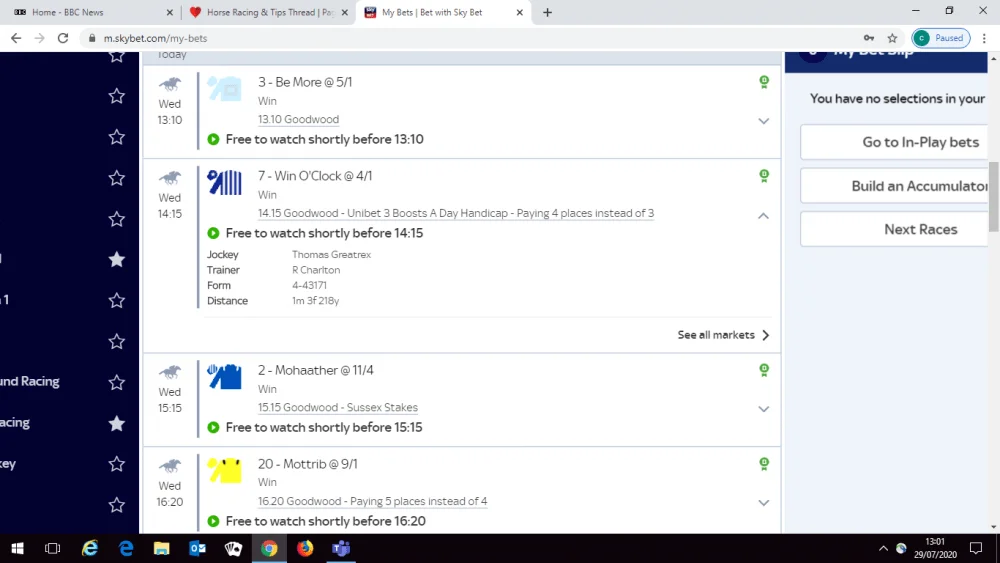Click the distance value 1m 3f 218y
This screenshot has height=563, width=1000.
tap(315, 300)
